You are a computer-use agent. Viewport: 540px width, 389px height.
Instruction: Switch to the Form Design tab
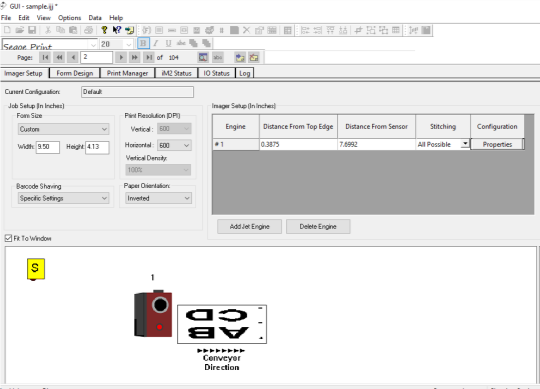[x=75, y=73]
